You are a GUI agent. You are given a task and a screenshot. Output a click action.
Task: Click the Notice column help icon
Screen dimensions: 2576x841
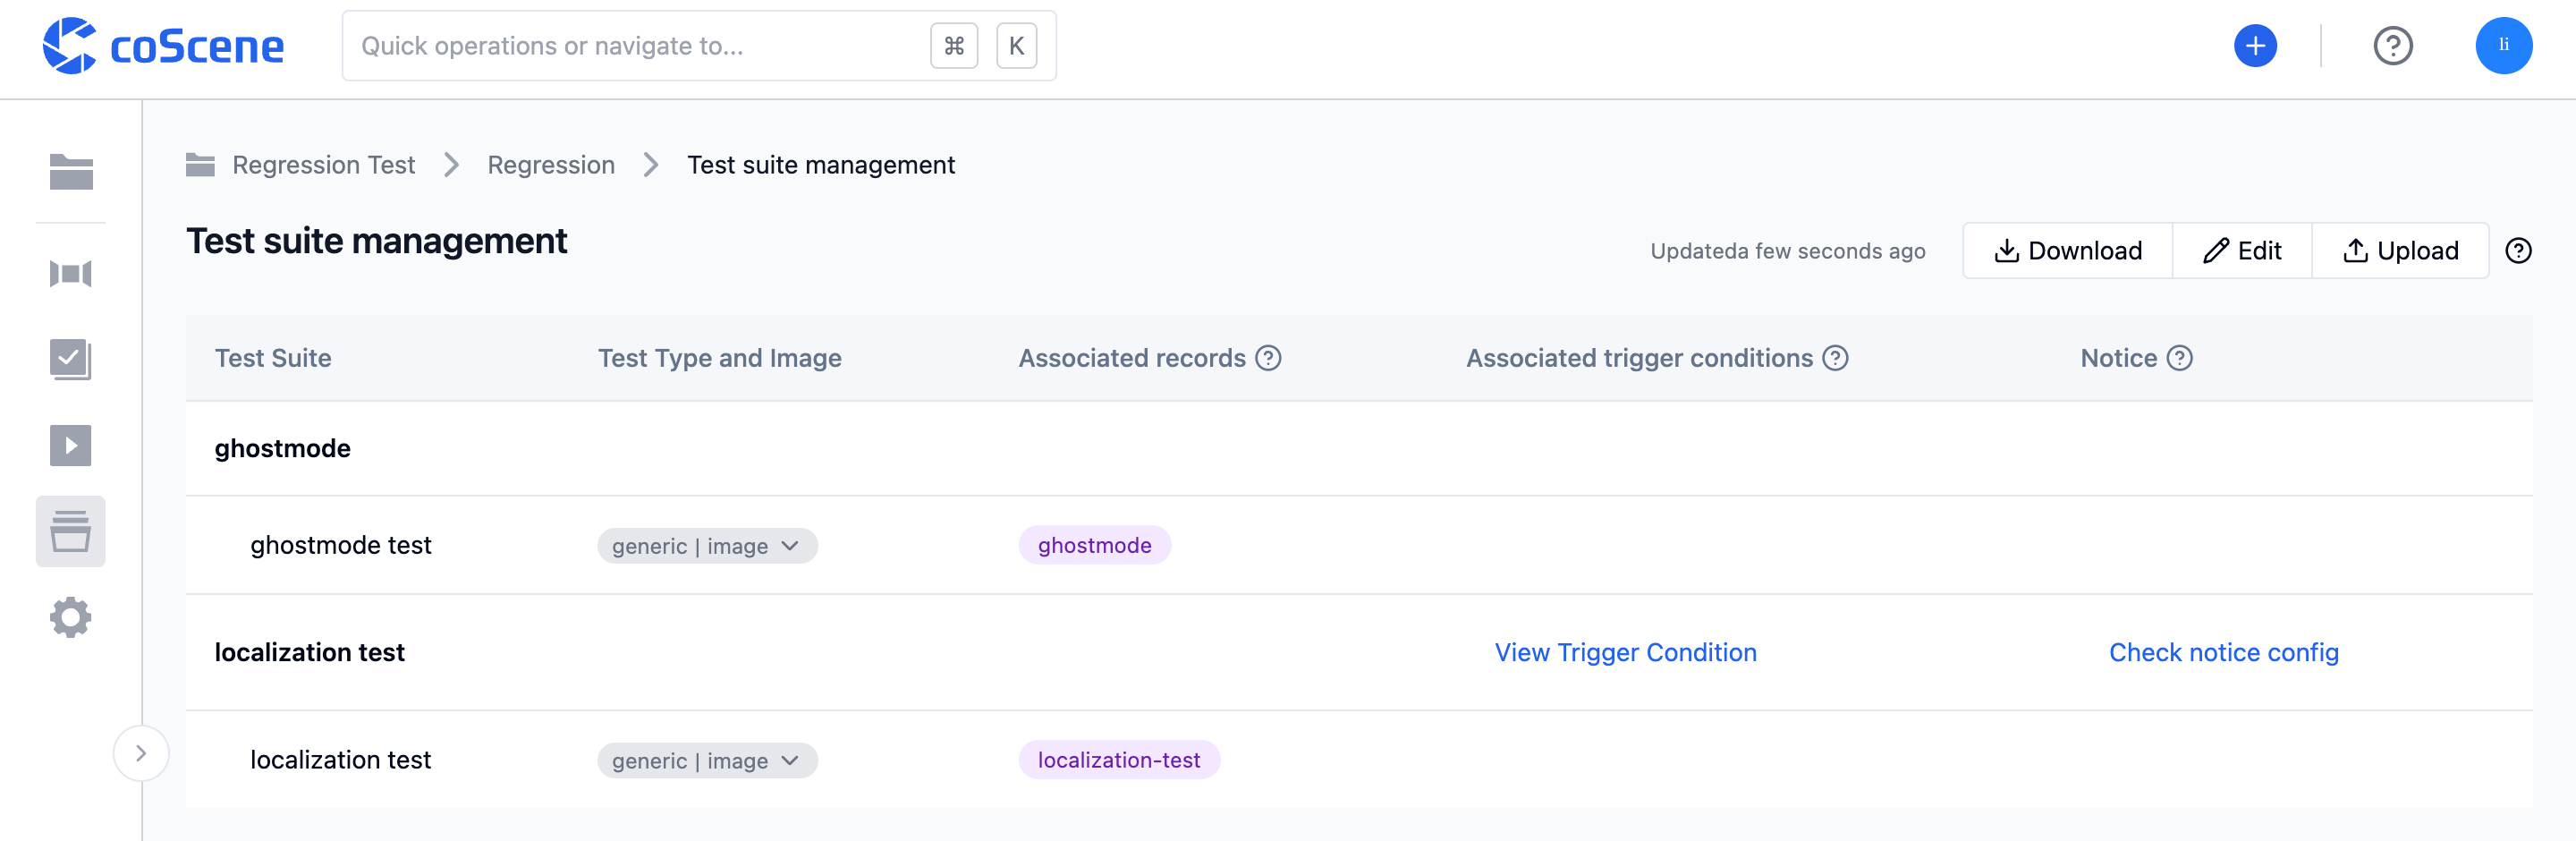(2179, 358)
